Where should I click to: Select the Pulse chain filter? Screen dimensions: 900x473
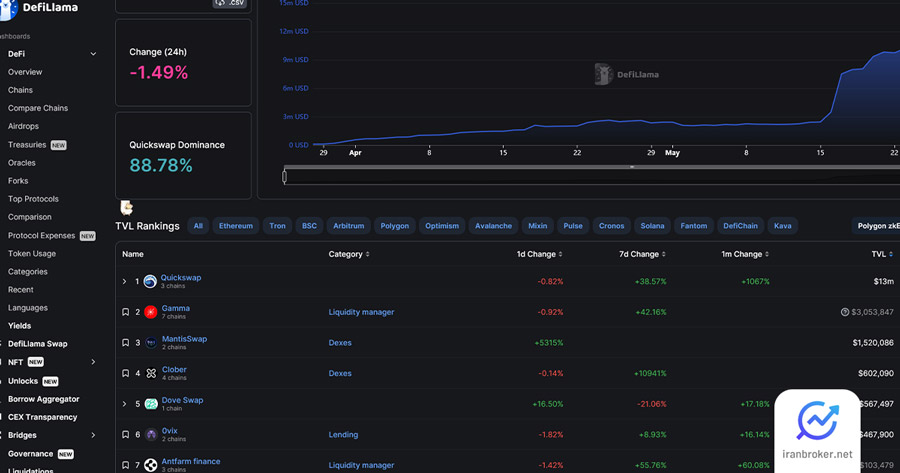coord(572,226)
